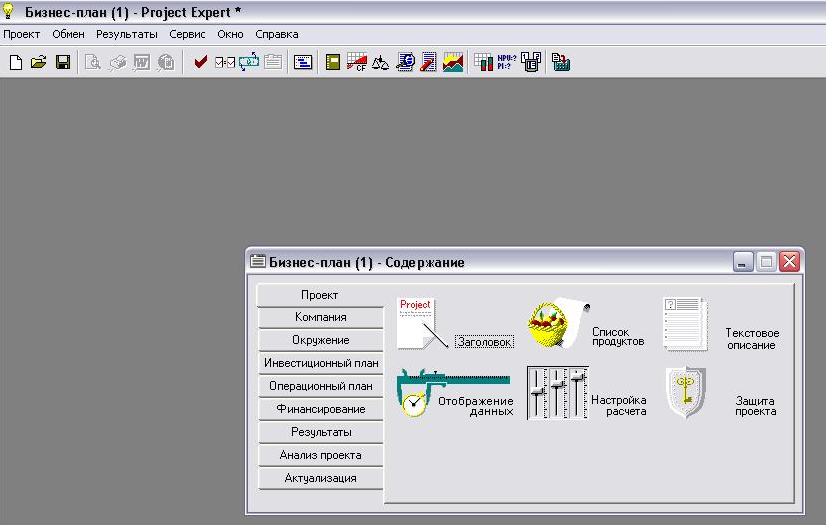The width and height of the screenshot is (826, 525).
Task: Select the Актуализация section tab
Action: [321, 478]
